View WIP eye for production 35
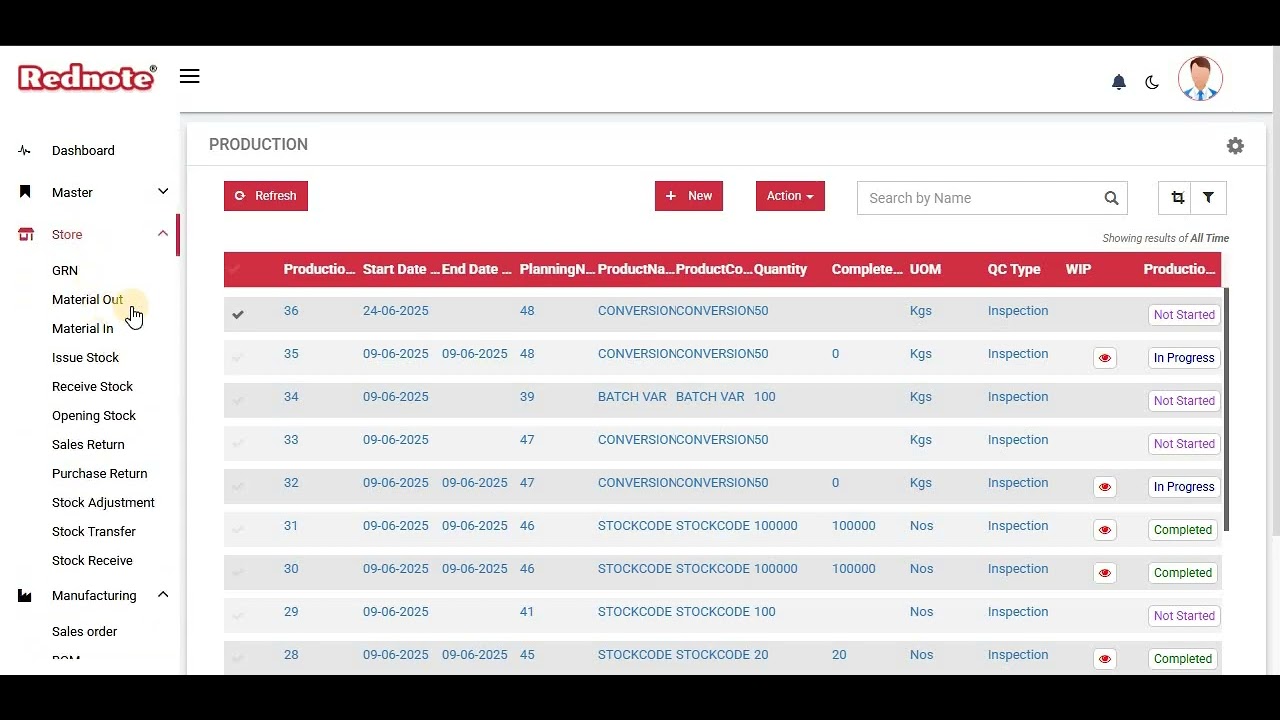 pyautogui.click(x=1104, y=358)
